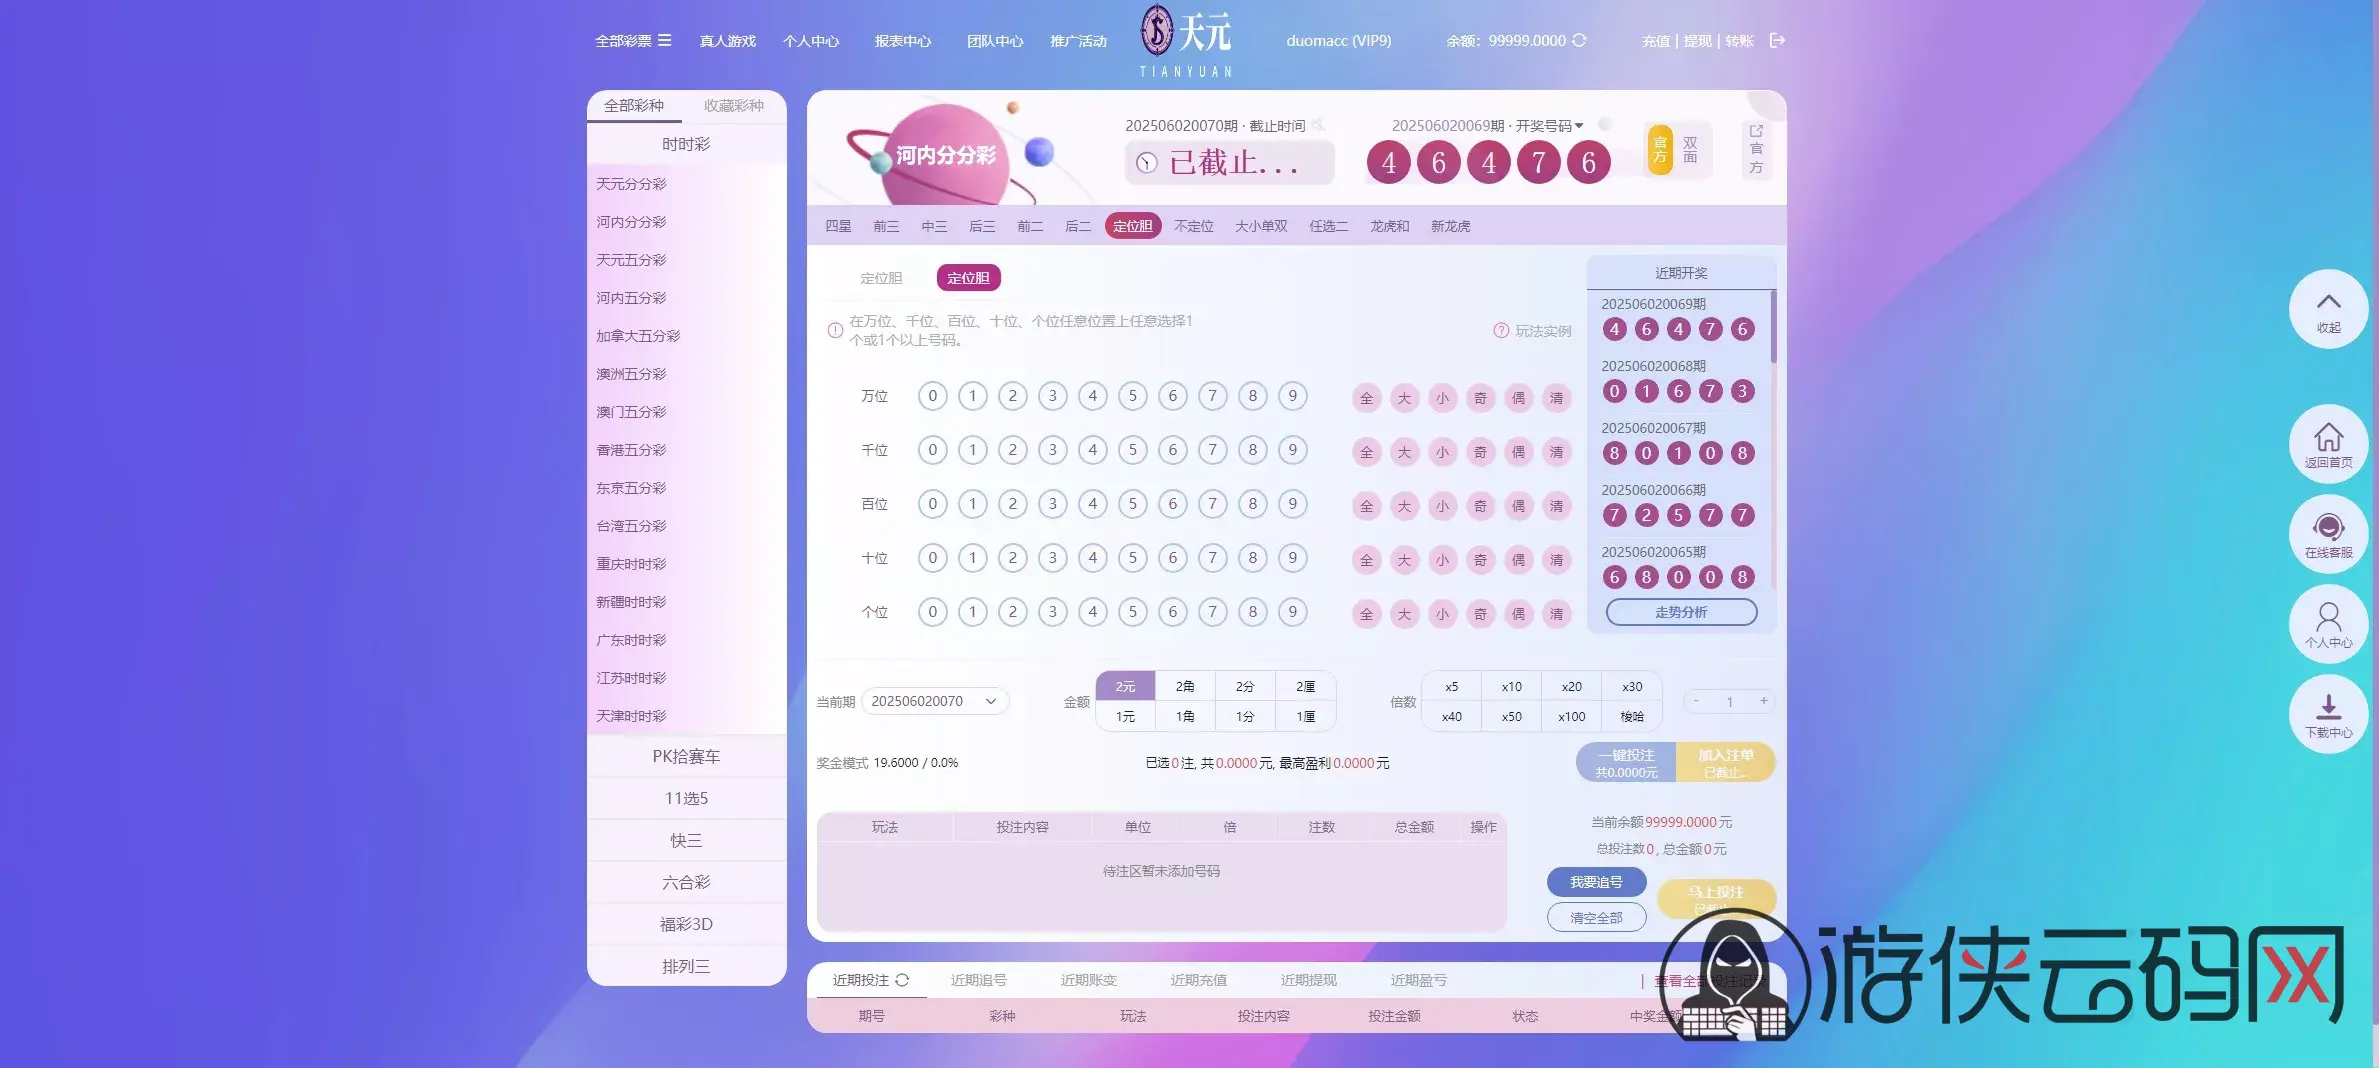
Task: Switch to the 龙虎和 tab
Action: click(1390, 226)
